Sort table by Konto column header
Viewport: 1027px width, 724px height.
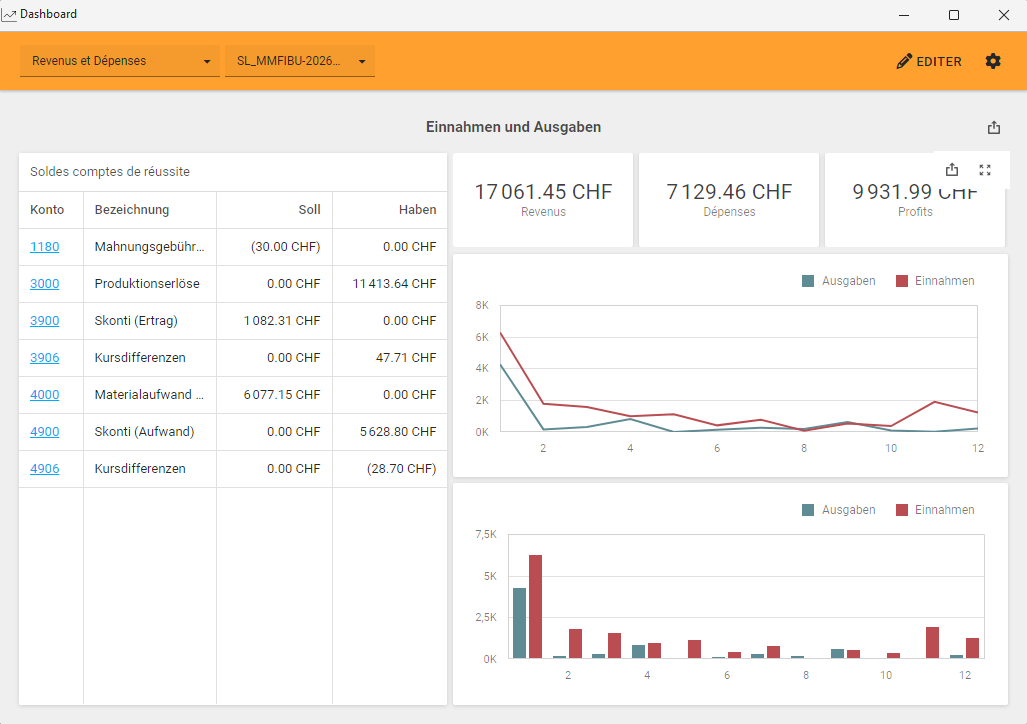pos(47,210)
